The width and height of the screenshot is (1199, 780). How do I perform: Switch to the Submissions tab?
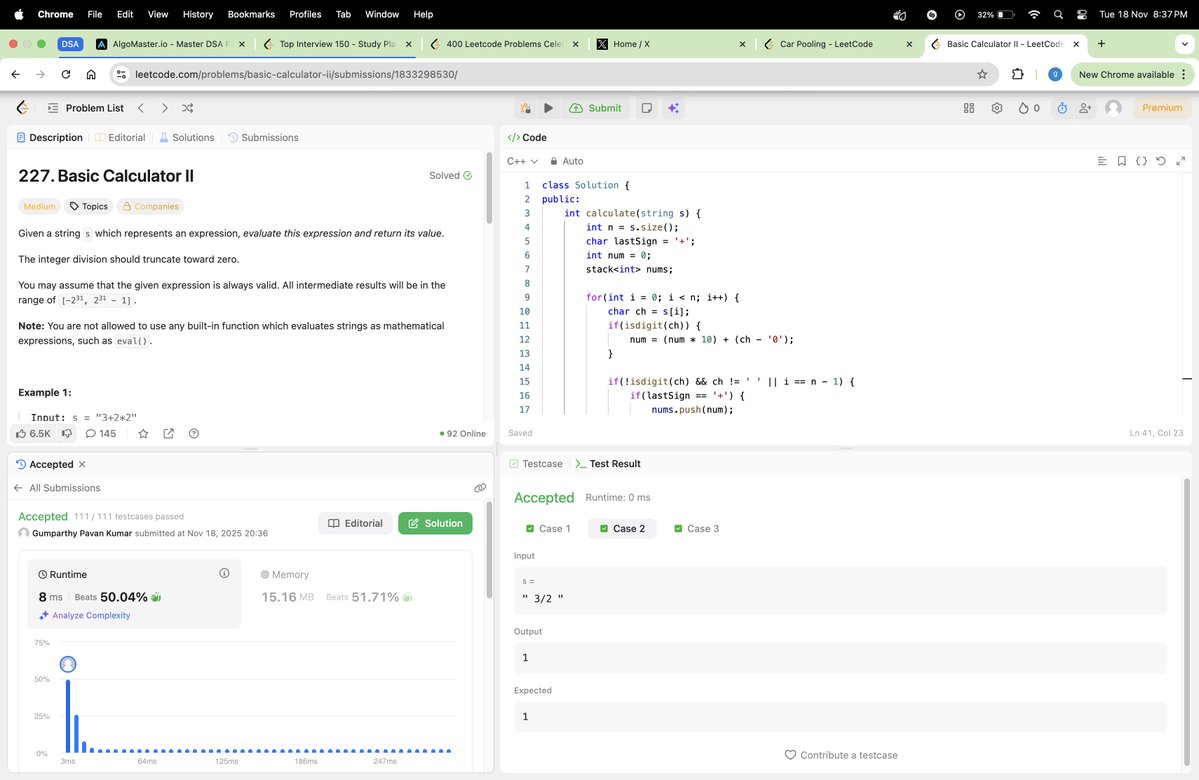[263, 138]
